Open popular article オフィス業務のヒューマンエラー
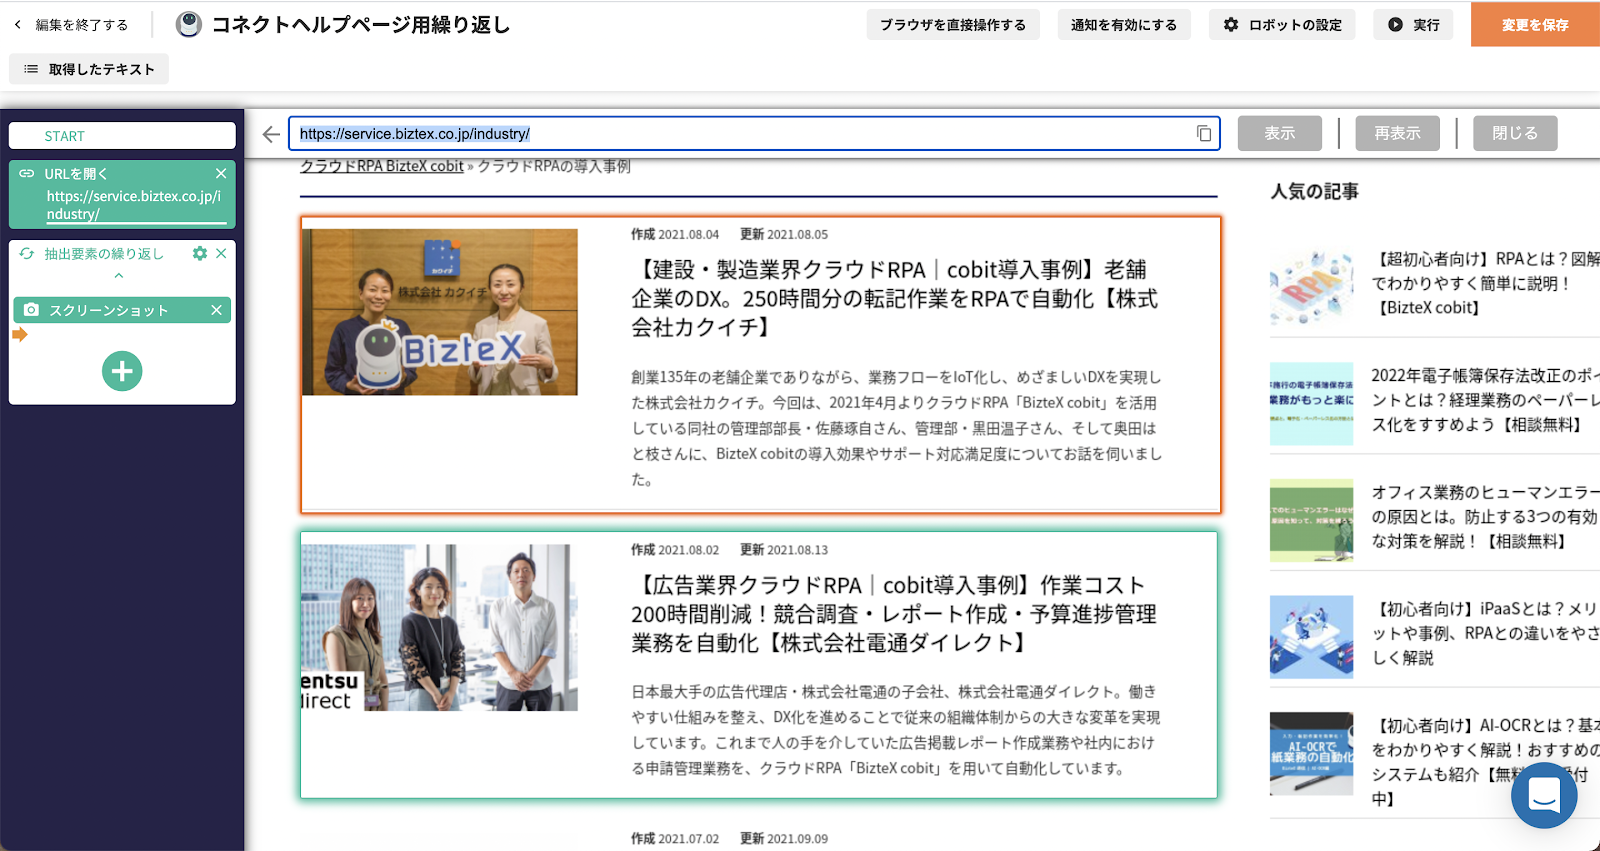This screenshot has width=1600, height=851. 1485,517
